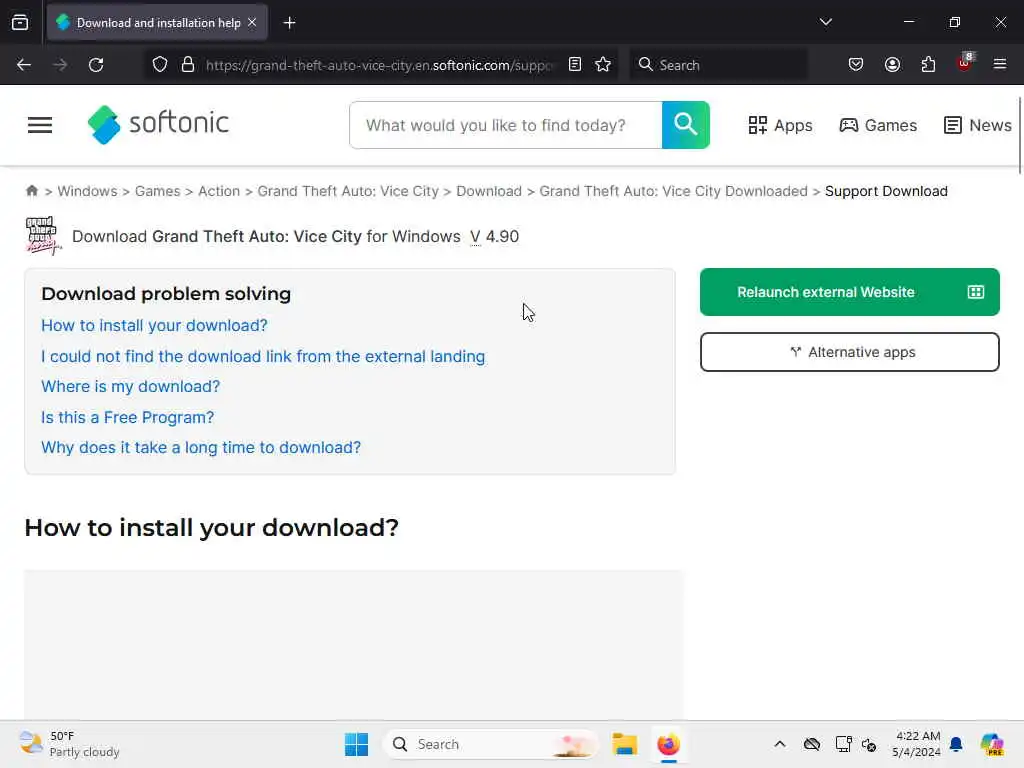The height and width of the screenshot is (768, 1024).
Task: Open the volume muted tray icon
Action: 869,744
